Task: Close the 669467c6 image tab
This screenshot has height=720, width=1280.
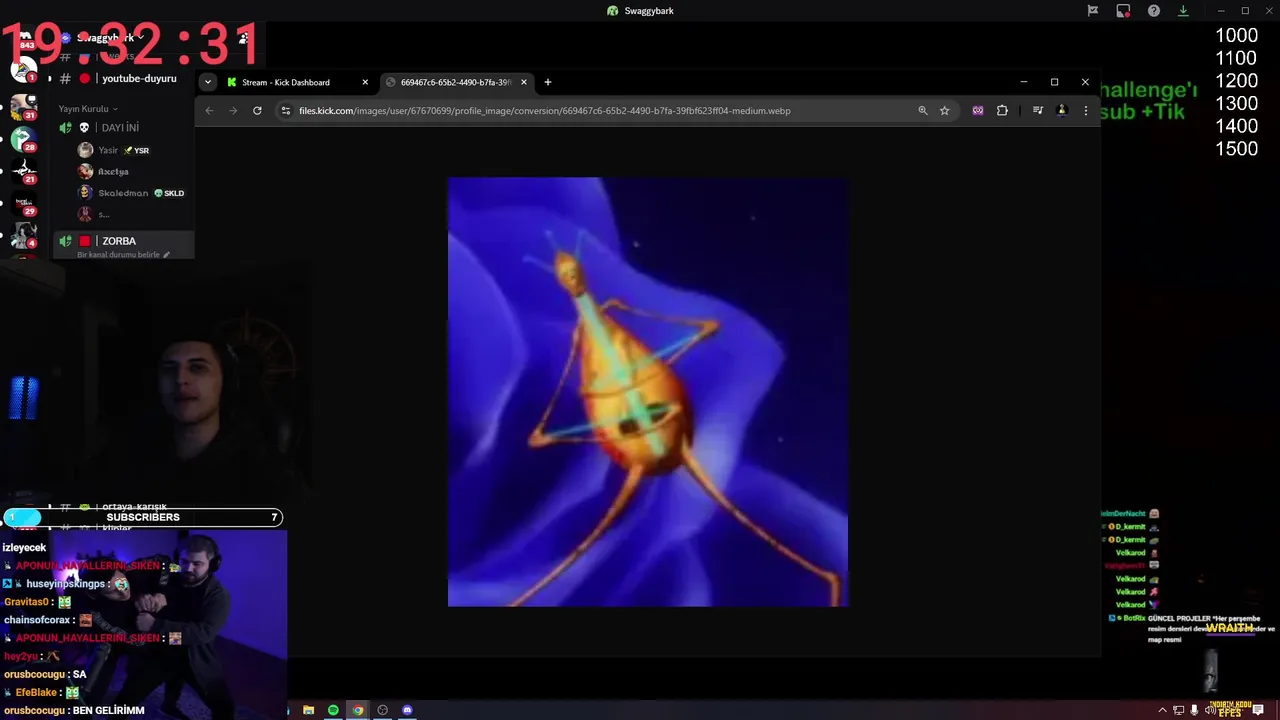Action: click(523, 82)
